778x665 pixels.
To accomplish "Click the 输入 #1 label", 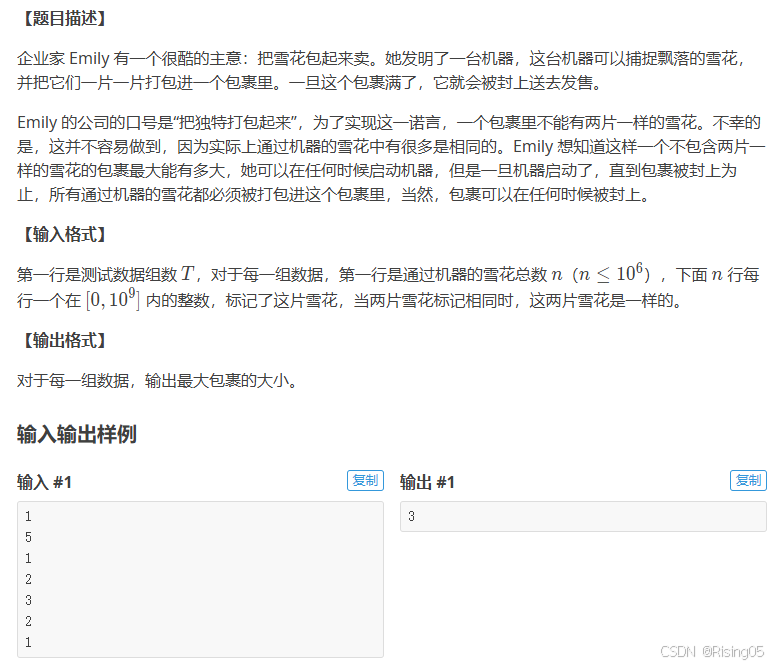I will coord(44,482).
